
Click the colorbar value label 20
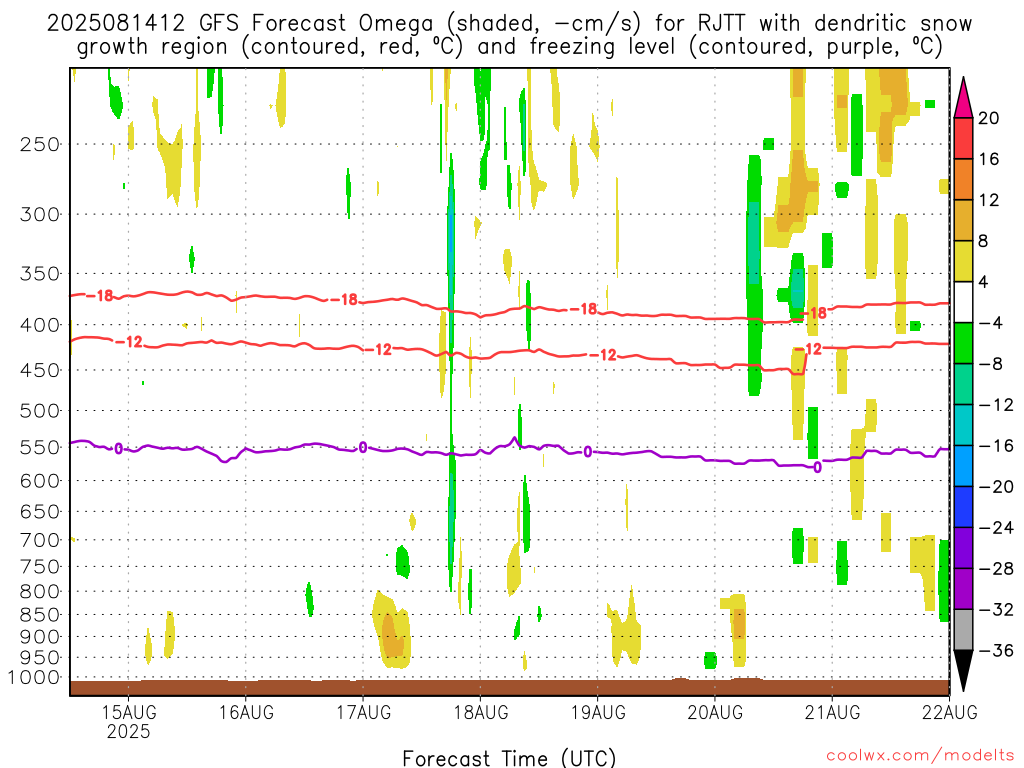(989, 118)
